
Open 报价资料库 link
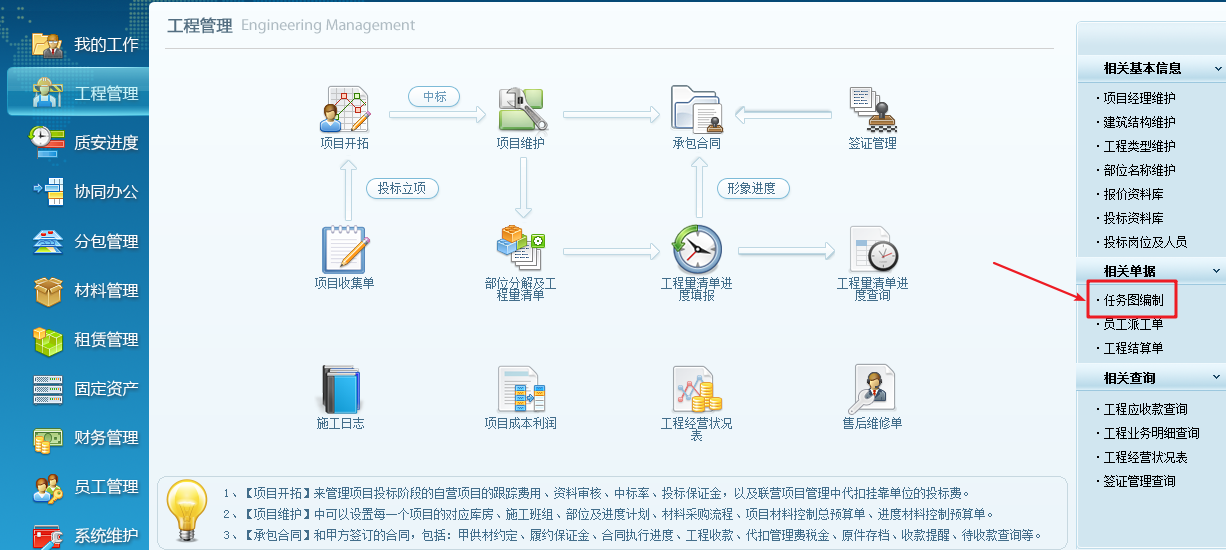(1133, 194)
